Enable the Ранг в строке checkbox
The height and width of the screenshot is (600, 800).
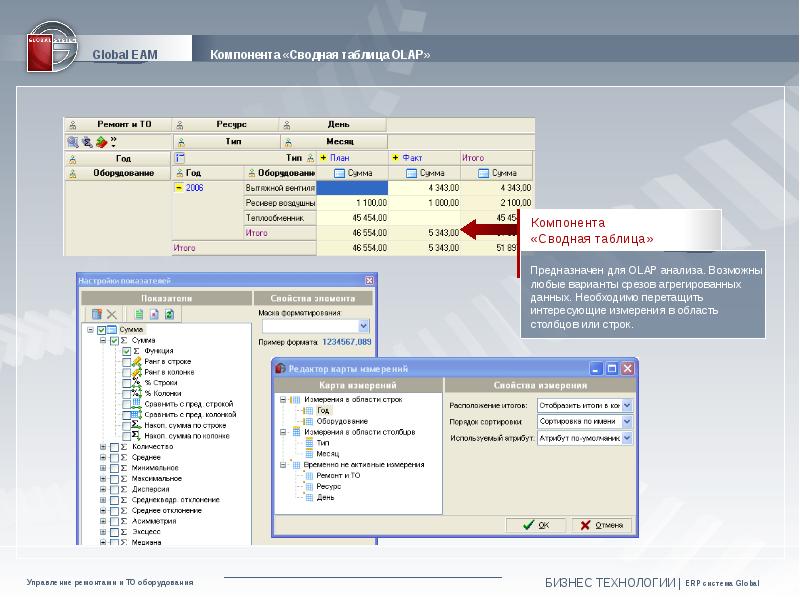tap(127, 362)
